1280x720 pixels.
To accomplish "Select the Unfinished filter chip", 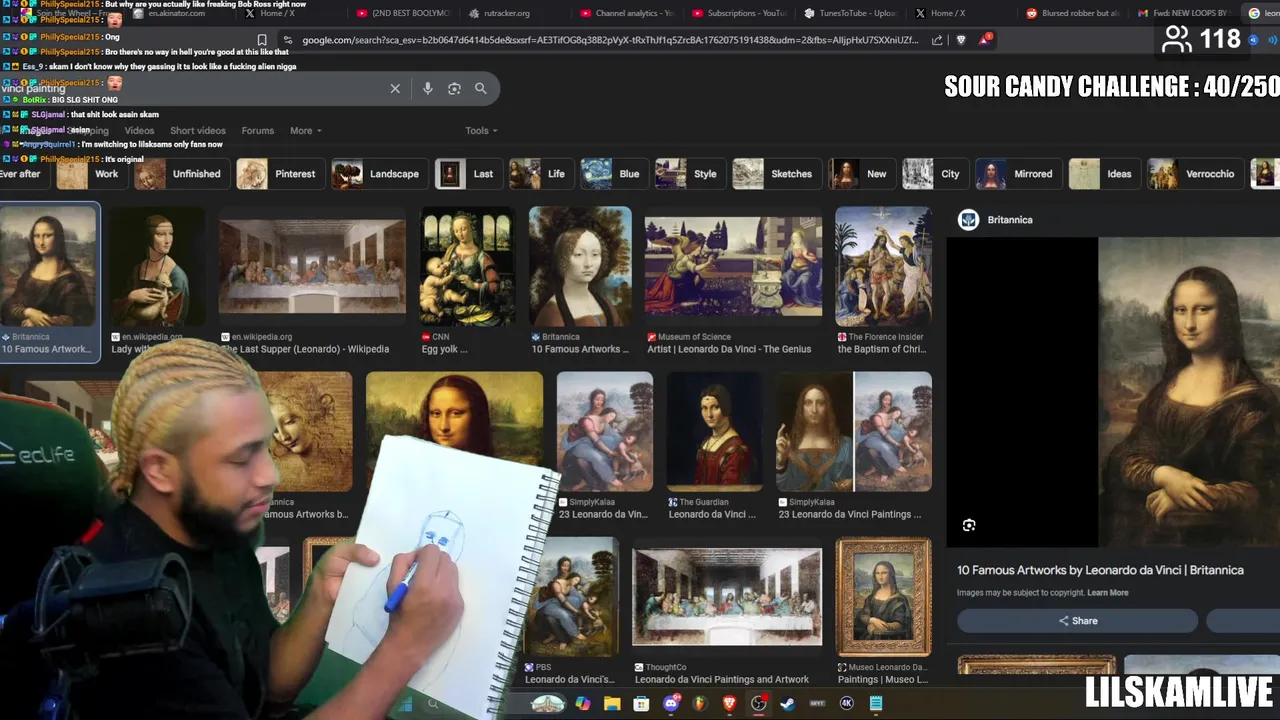I will 181,174.
